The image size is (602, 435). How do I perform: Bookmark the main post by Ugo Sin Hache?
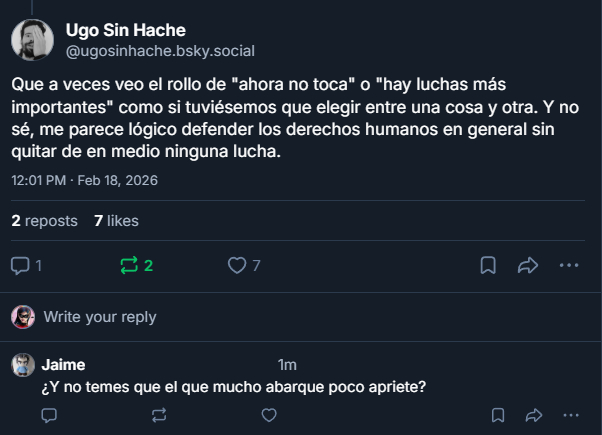[488, 265]
